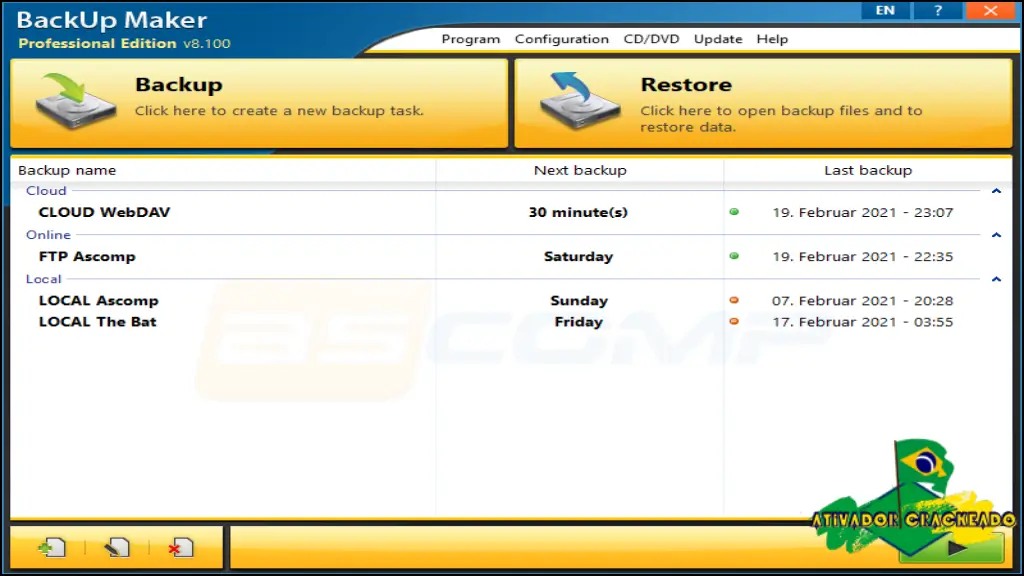Click the Backup hard drive icon
Screen dimensions: 1024x576
coord(76,101)
